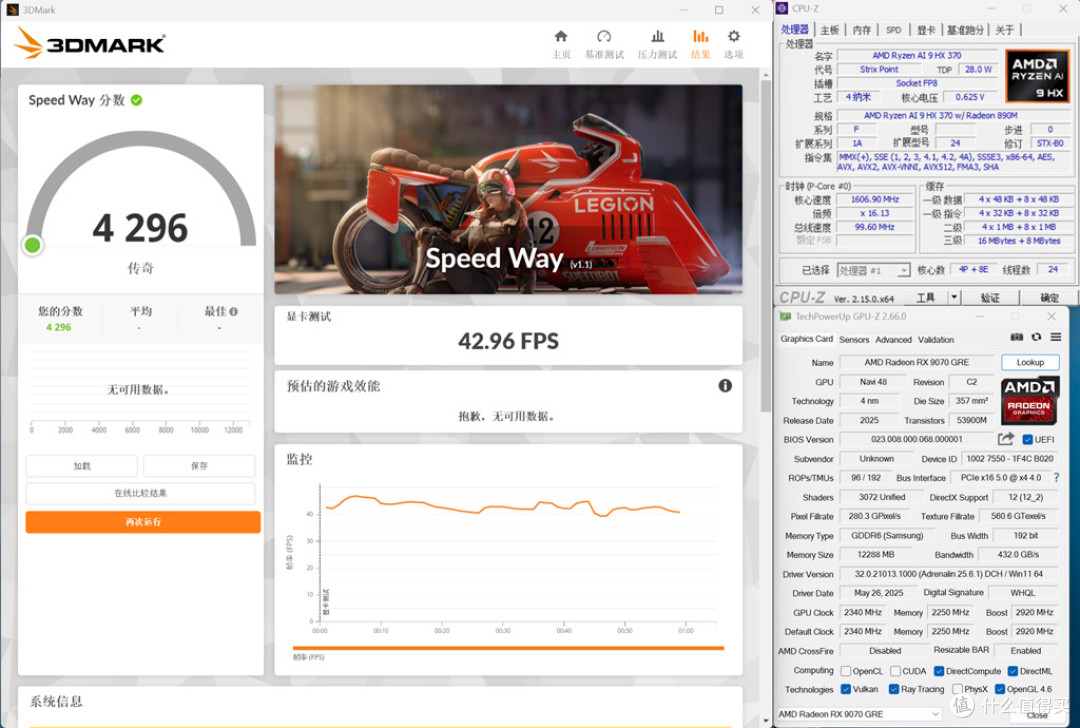Click the BIOS version share icon

click(1006, 439)
